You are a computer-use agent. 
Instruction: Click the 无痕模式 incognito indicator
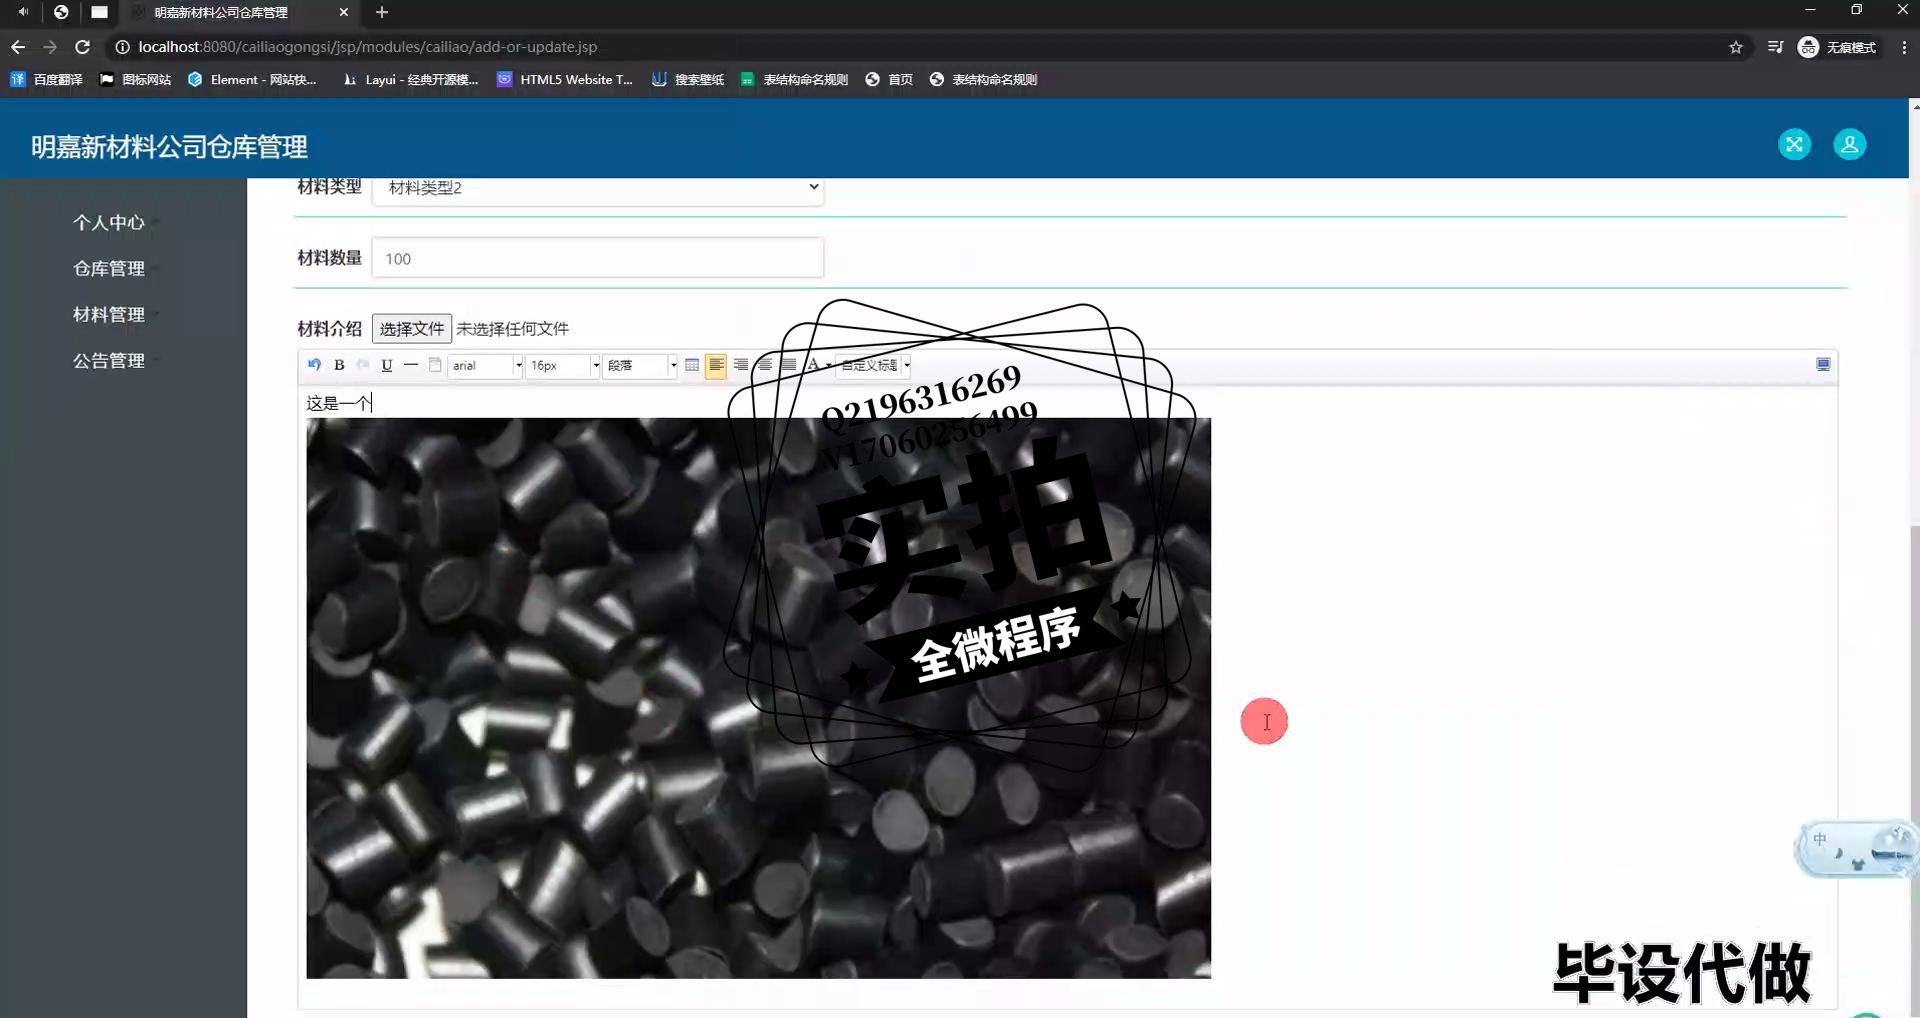point(1838,47)
